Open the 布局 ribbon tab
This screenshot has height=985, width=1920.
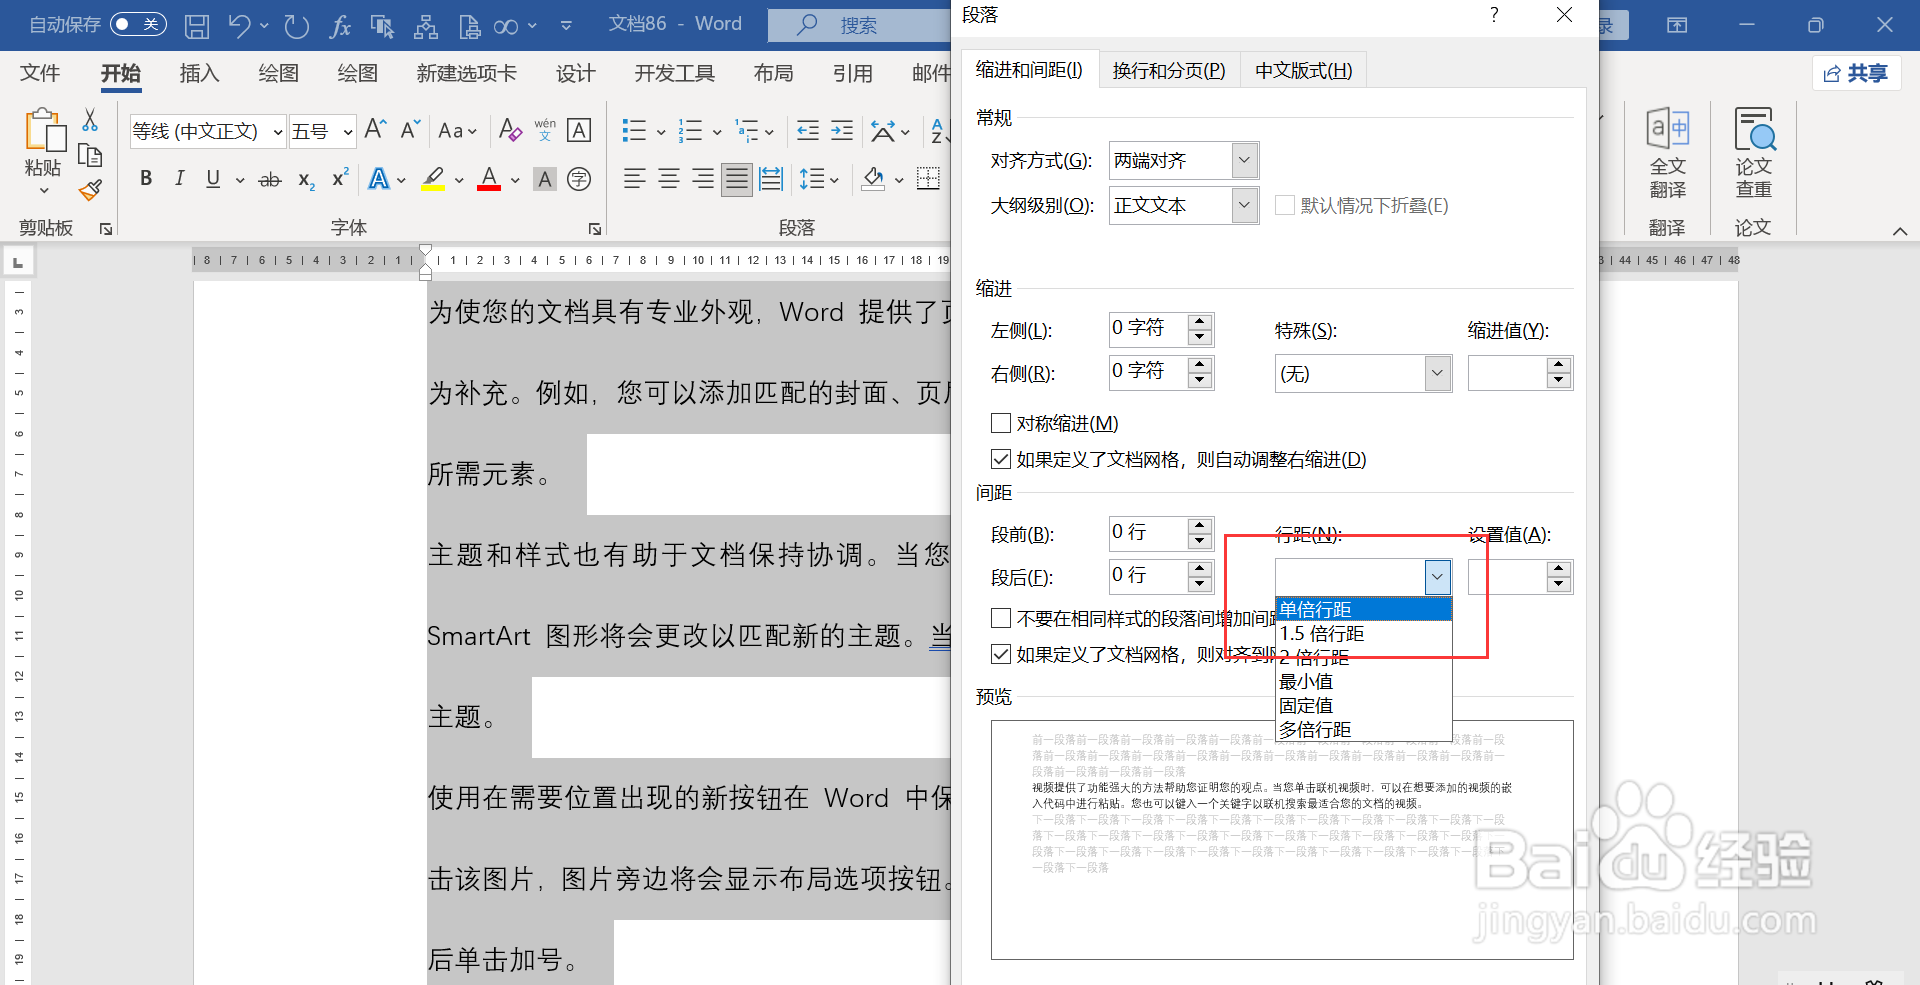click(x=773, y=73)
